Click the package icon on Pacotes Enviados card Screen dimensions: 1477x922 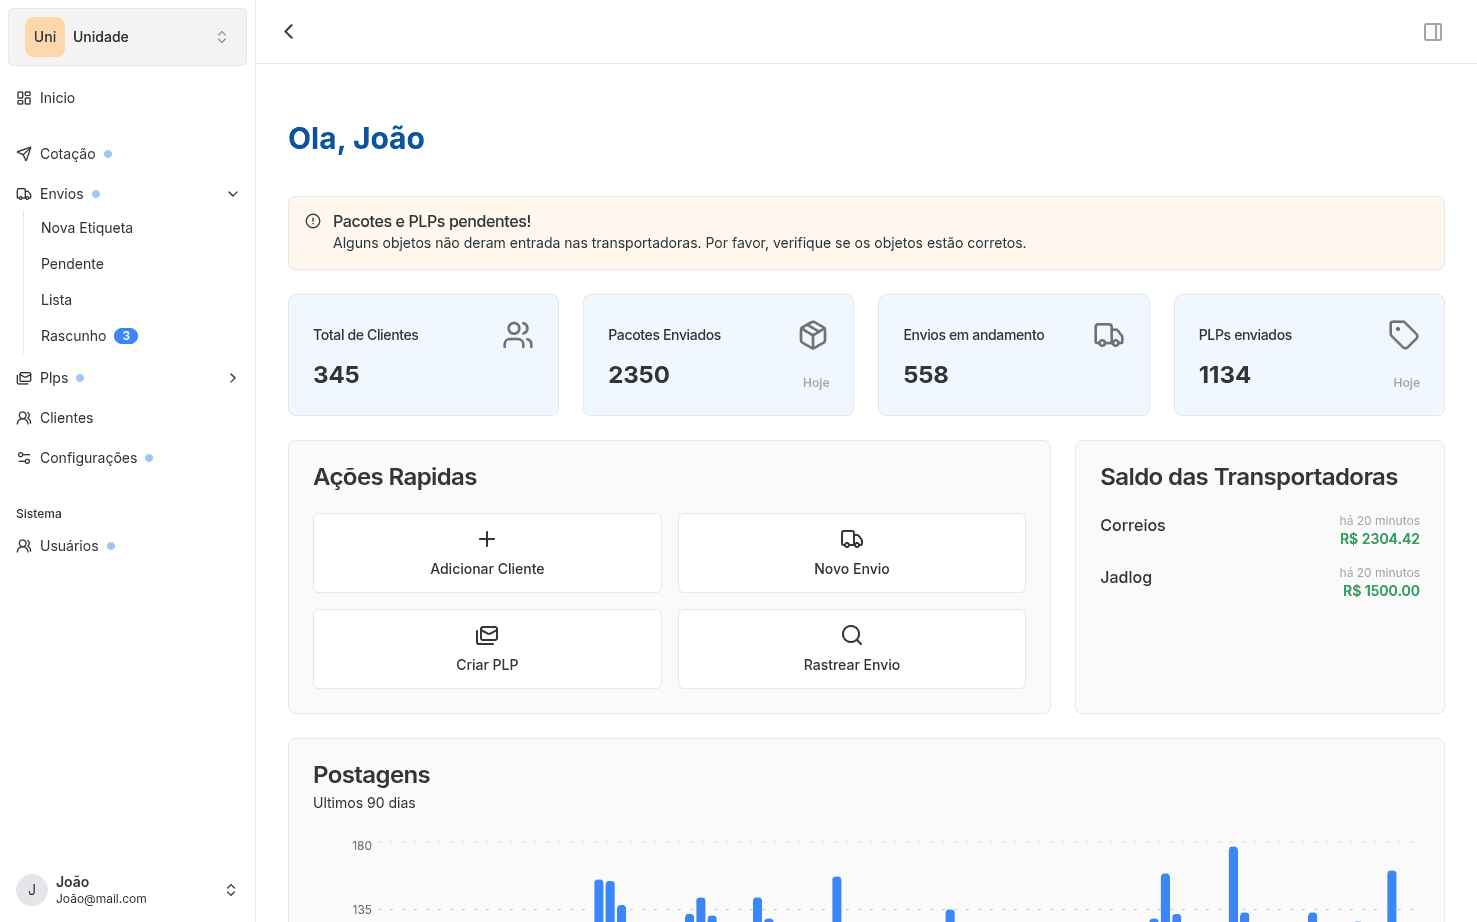coord(813,335)
